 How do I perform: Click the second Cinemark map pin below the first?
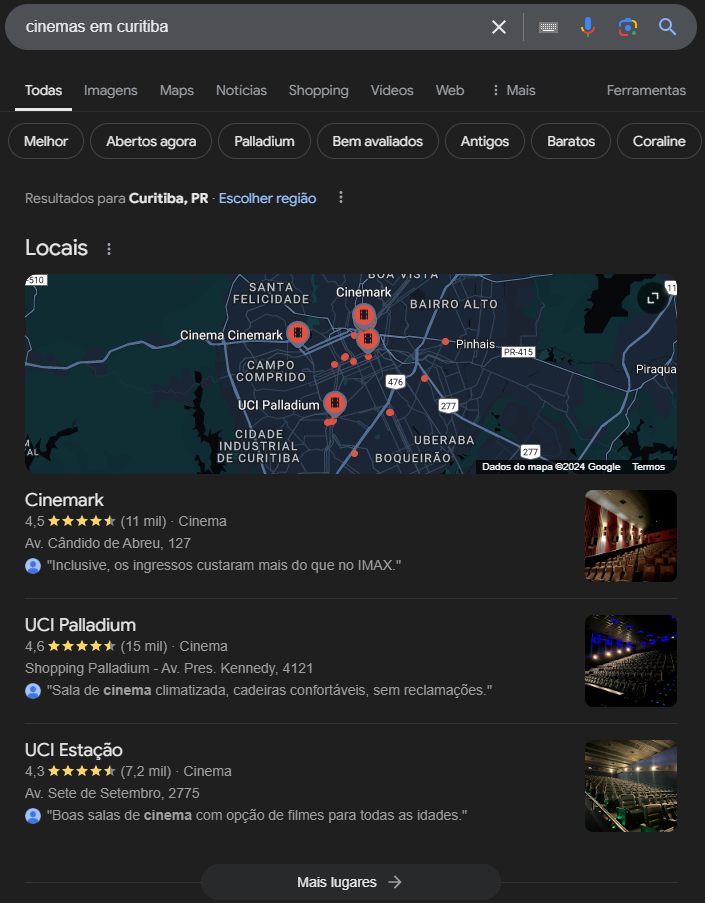367,340
